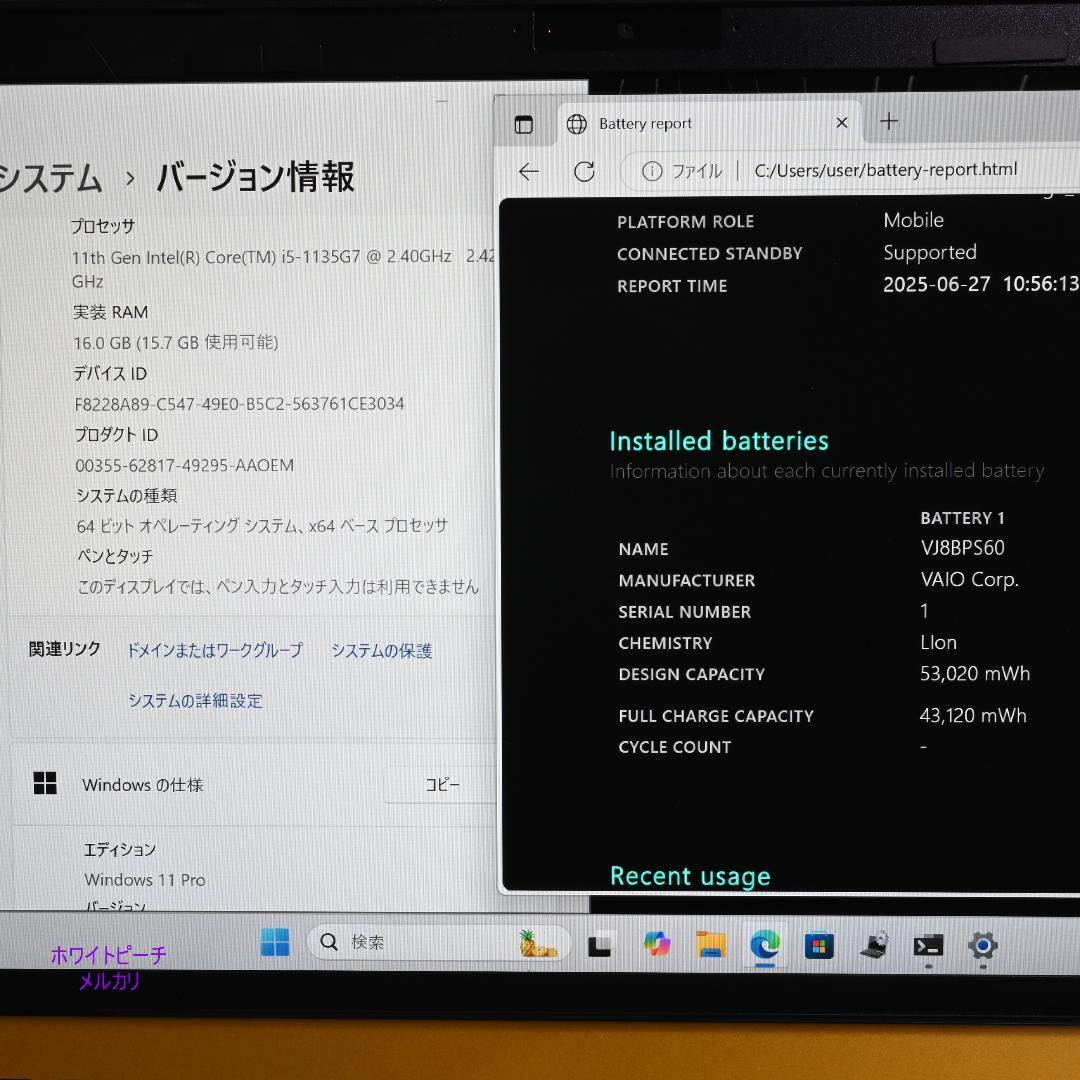The image size is (1080, 1080).
Task: Open Copilot from the taskbar
Action: tap(657, 942)
